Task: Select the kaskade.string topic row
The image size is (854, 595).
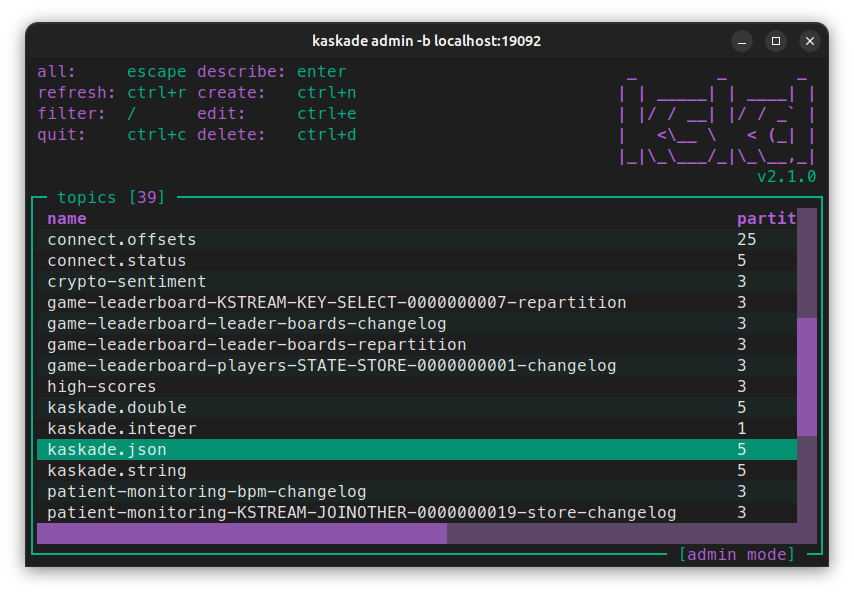Action: click(x=417, y=470)
